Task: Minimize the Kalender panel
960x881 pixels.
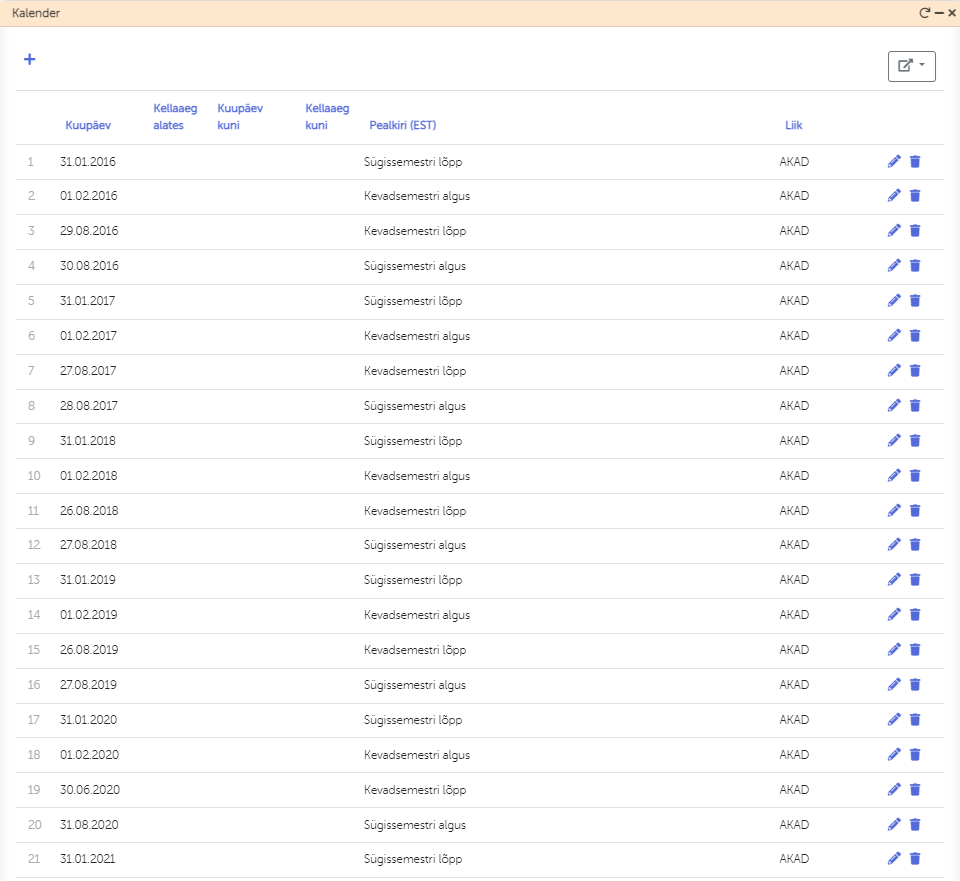Action: 939,13
